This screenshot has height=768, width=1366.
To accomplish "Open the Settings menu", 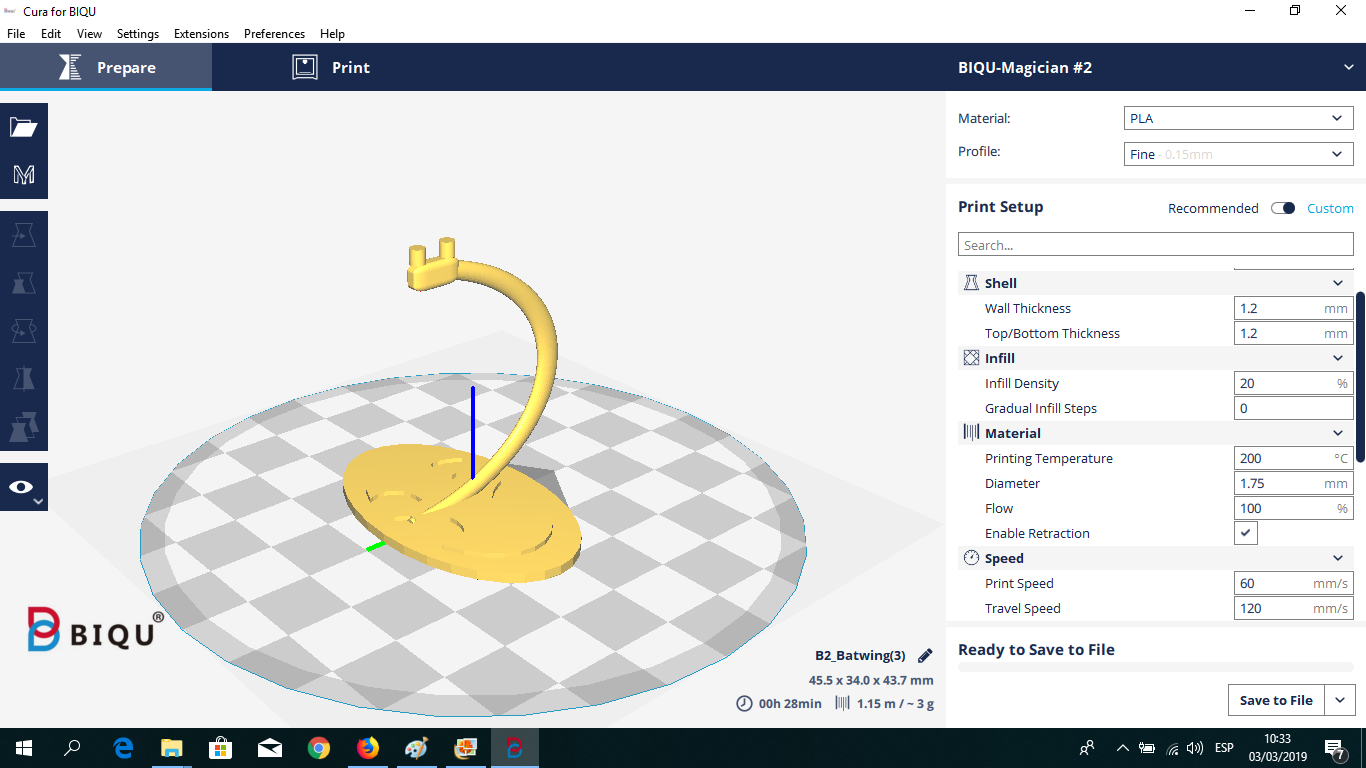I will 138,33.
